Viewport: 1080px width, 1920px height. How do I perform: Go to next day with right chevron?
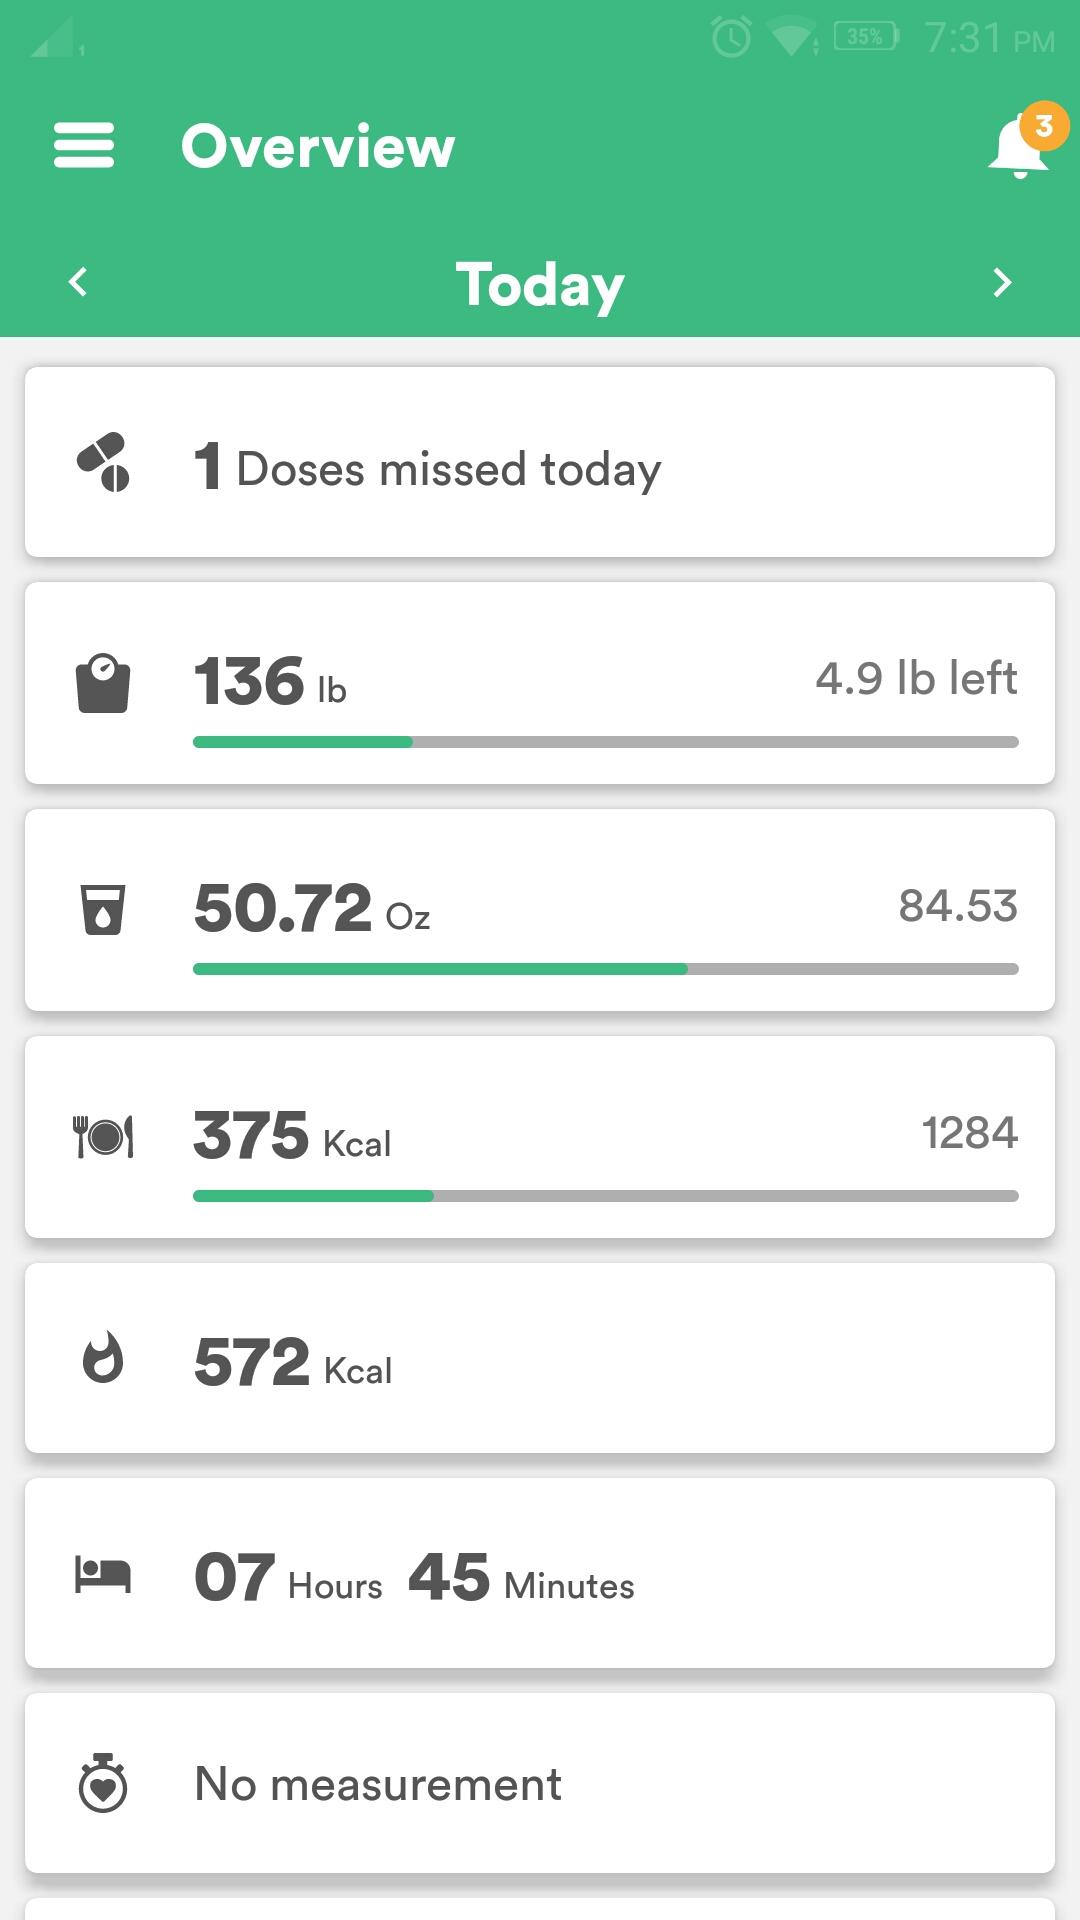coord(1002,282)
